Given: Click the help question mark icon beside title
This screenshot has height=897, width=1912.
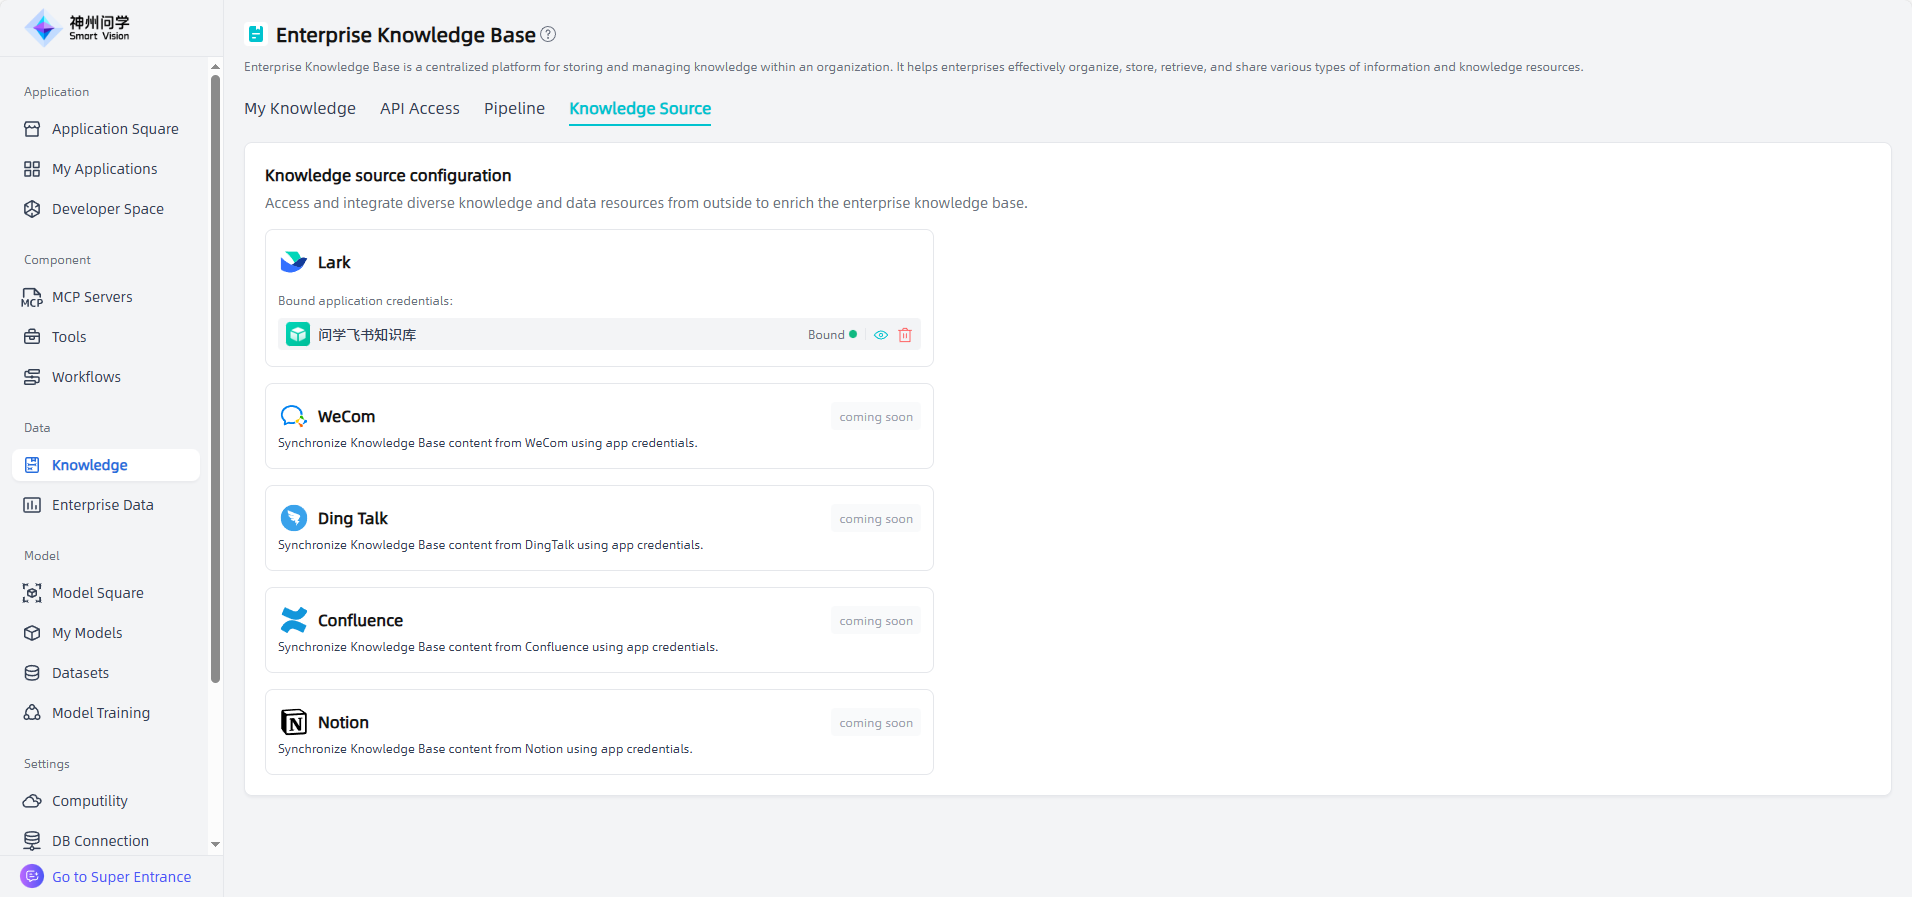Looking at the screenshot, I should click(548, 34).
